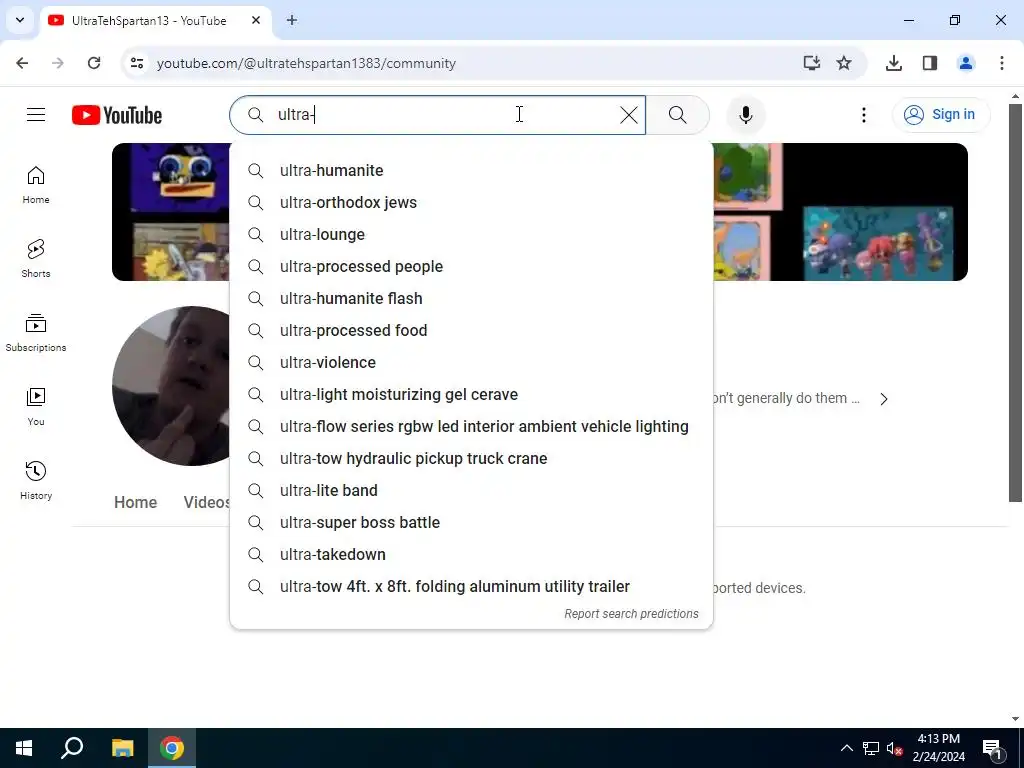The image size is (1024, 768).
Task: Click the channel banner image
Action: pos(840,212)
